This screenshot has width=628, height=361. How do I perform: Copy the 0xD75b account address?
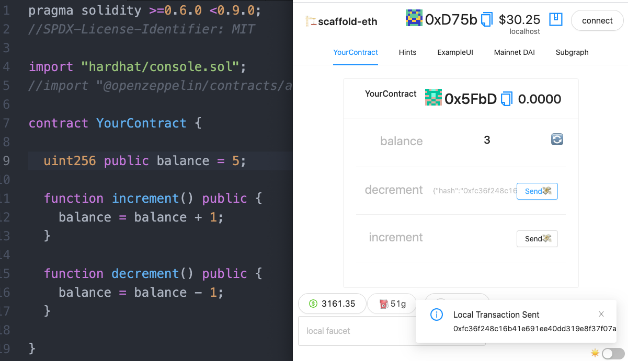click(x=487, y=19)
